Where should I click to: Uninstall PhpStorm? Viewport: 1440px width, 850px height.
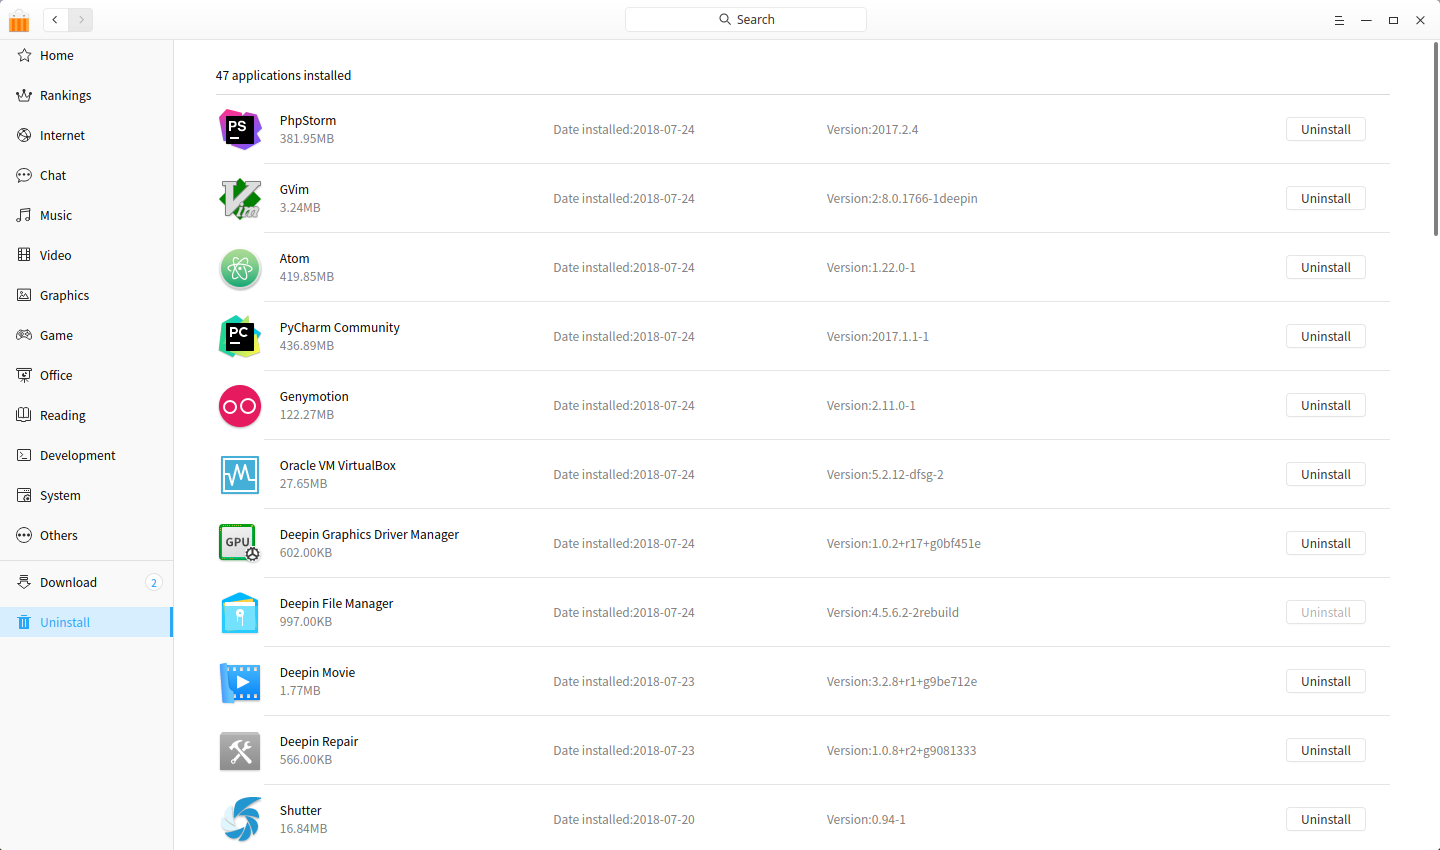1326,130
